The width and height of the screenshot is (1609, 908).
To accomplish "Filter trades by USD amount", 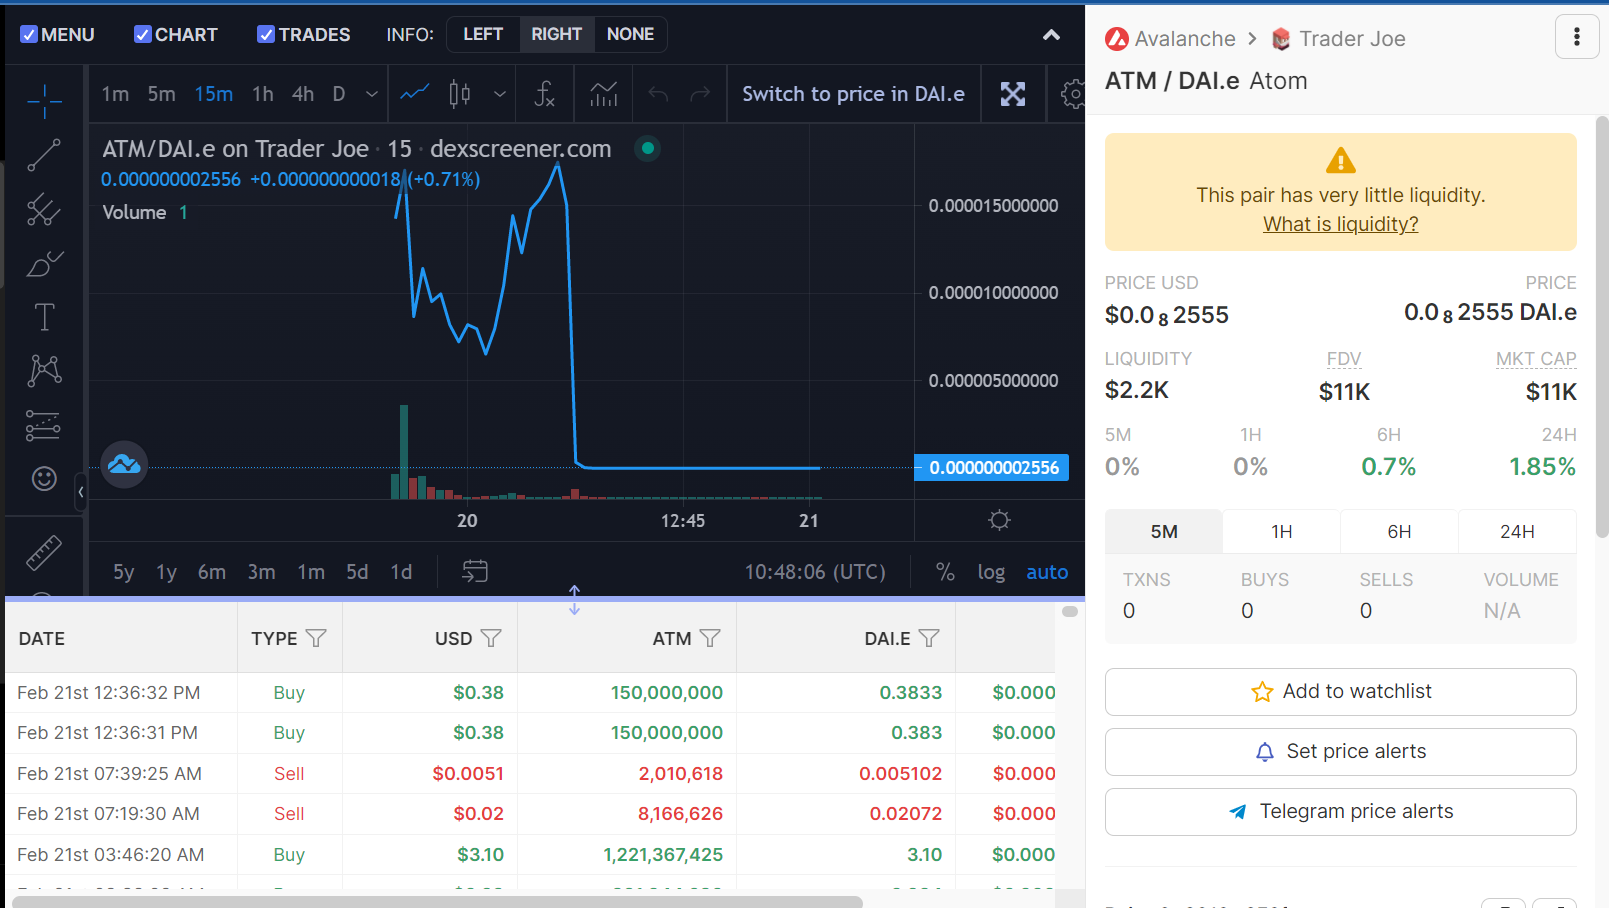I will pos(491,638).
